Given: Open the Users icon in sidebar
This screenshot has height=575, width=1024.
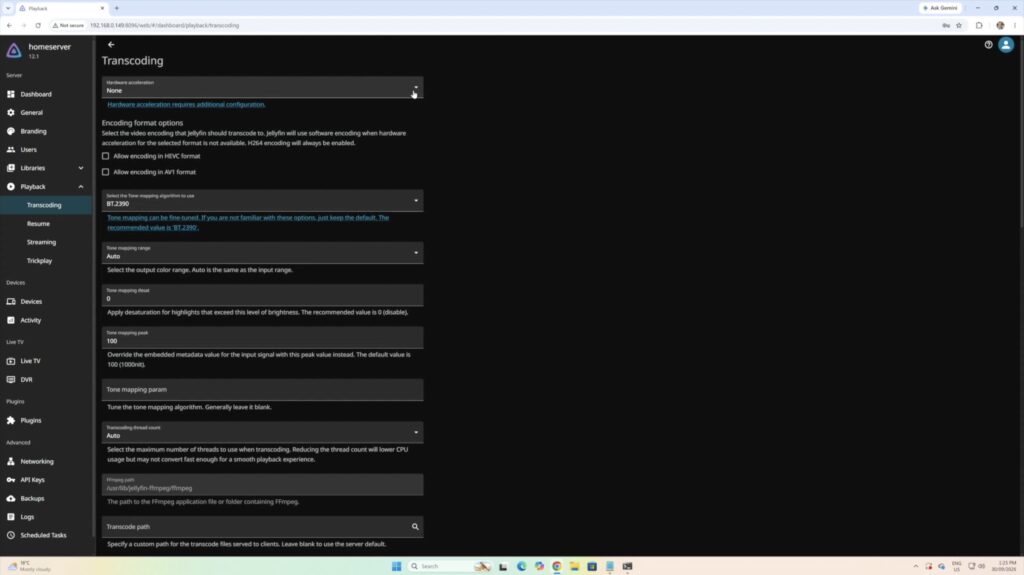Looking at the screenshot, I should pos(10,150).
